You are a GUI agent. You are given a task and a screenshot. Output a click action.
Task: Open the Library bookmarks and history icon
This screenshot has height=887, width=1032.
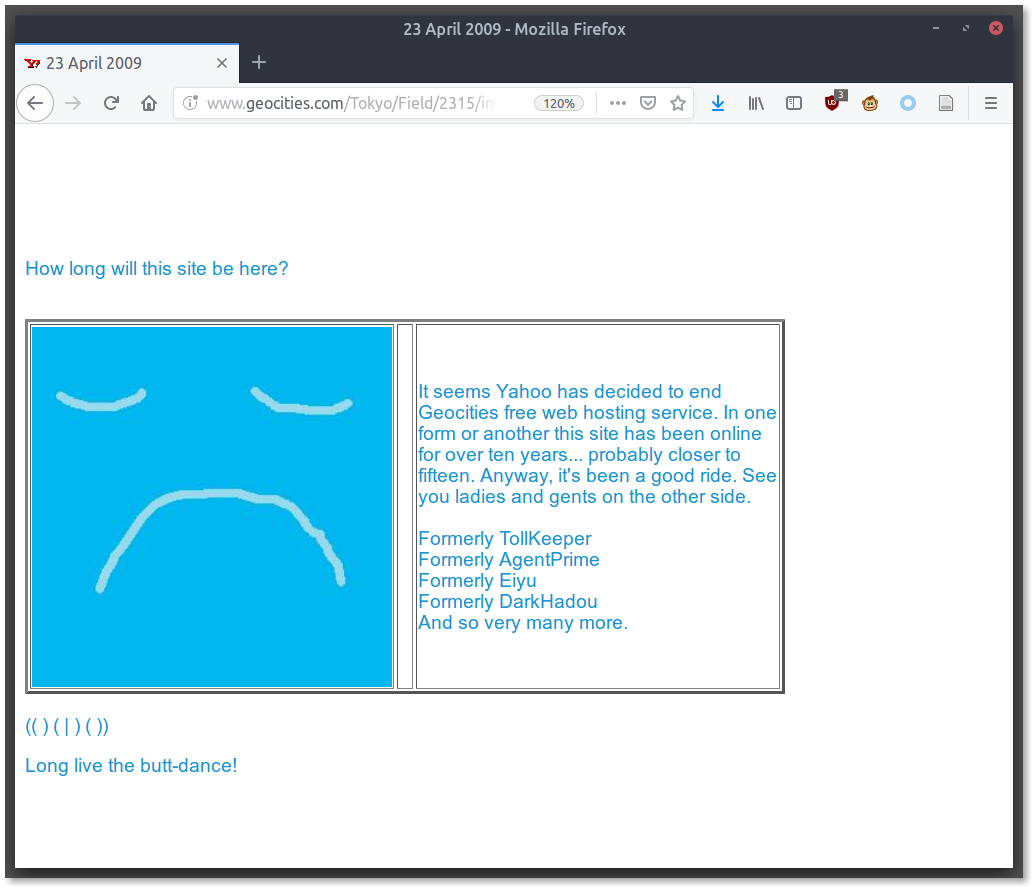[756, 103]
